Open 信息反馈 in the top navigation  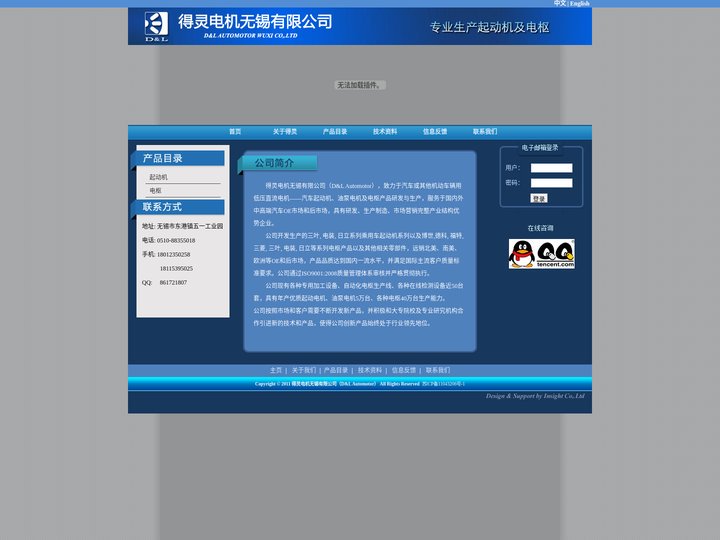pos(435,131)
